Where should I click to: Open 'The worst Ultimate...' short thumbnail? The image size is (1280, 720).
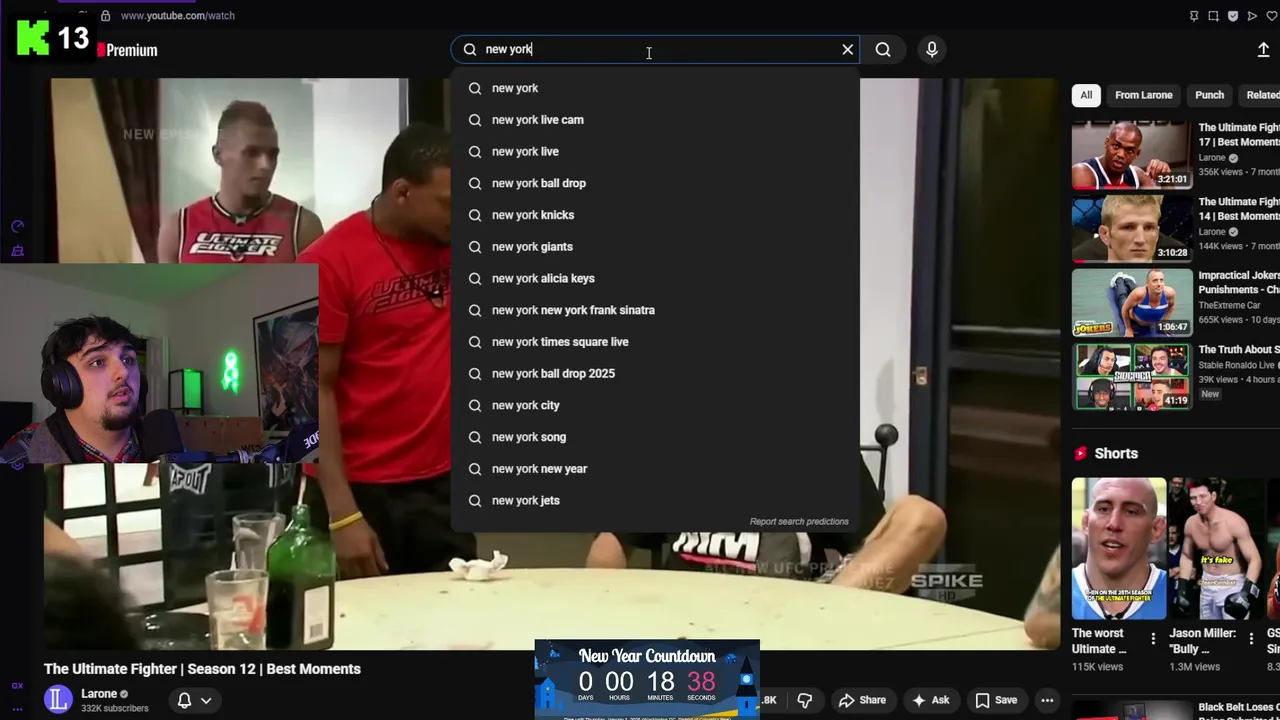click(1118, 549)
